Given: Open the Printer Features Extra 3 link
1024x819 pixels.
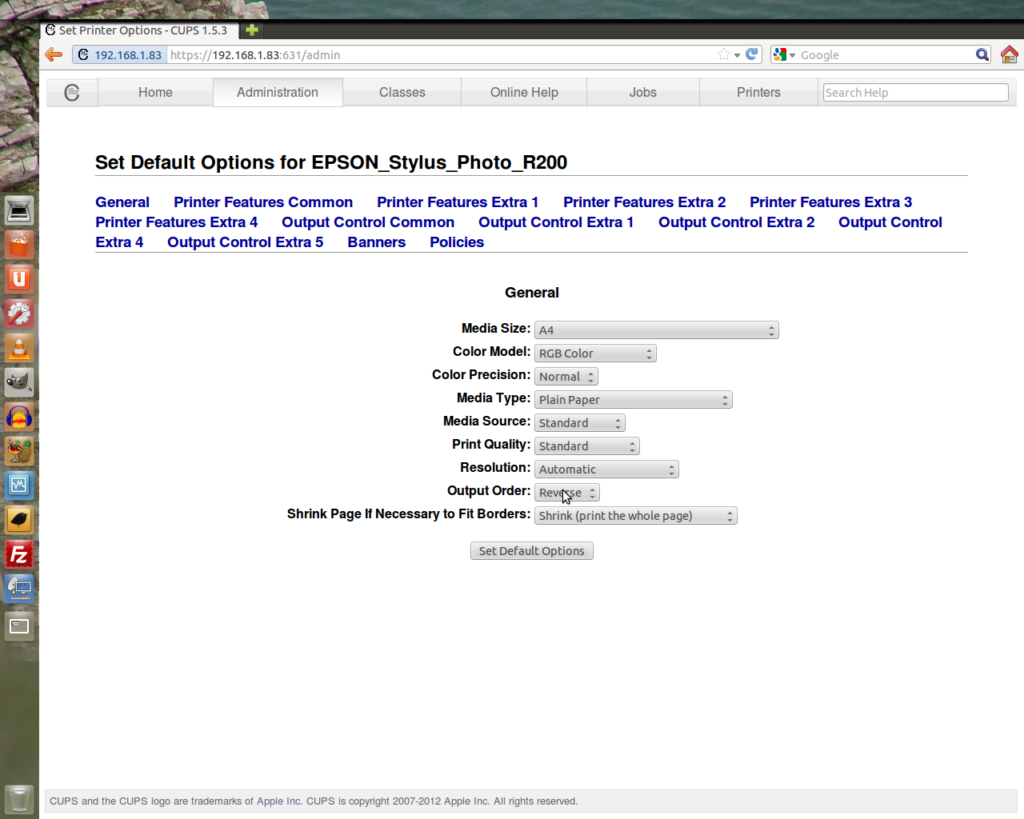Looking at the screenshot, I should coord(831,202).
